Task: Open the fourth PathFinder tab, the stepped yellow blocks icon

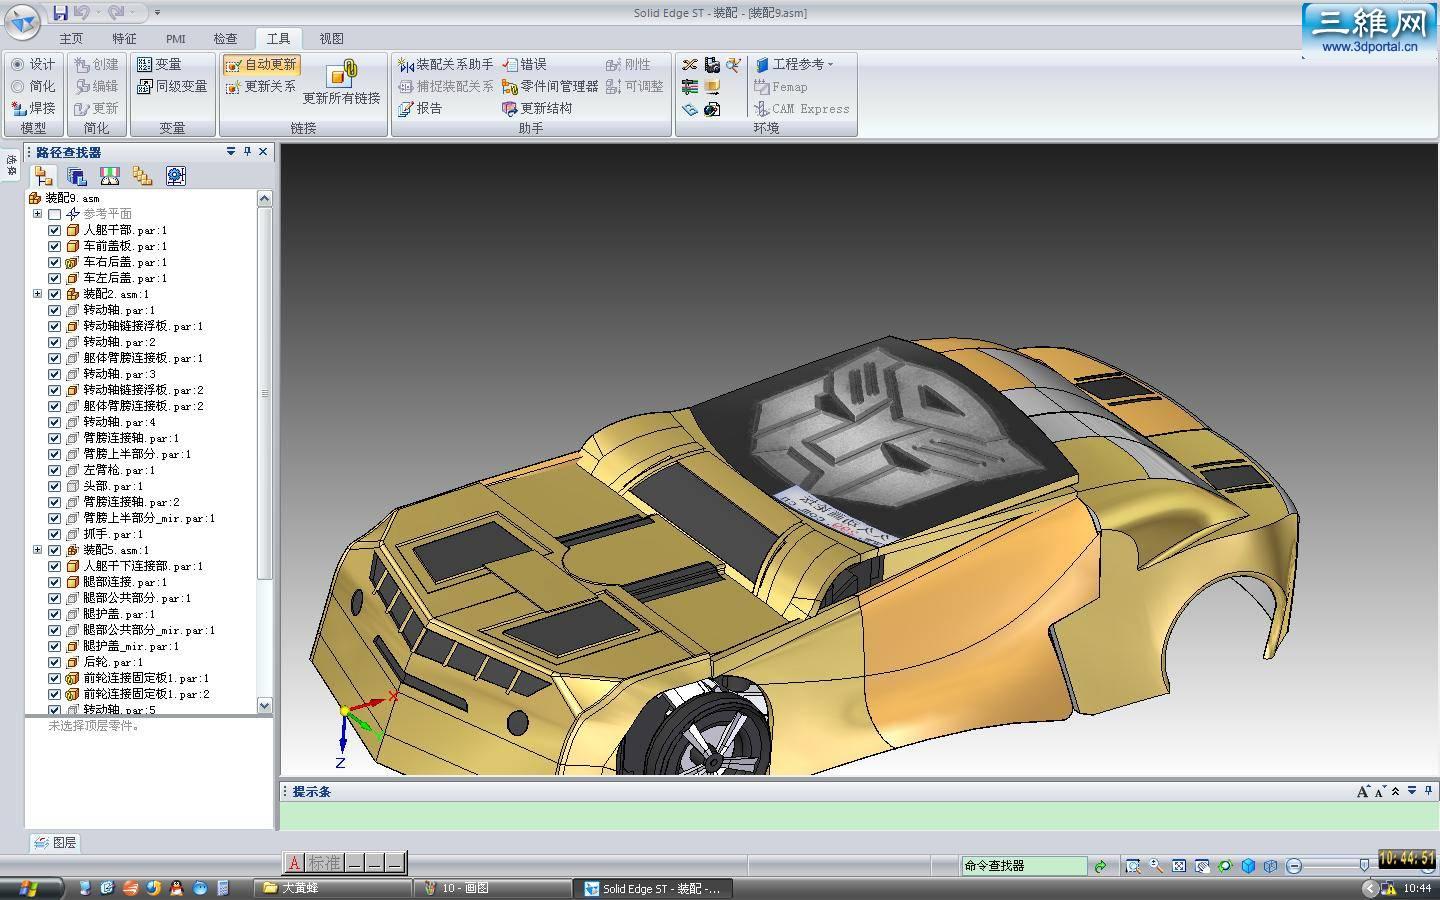Action: [143, 176]
